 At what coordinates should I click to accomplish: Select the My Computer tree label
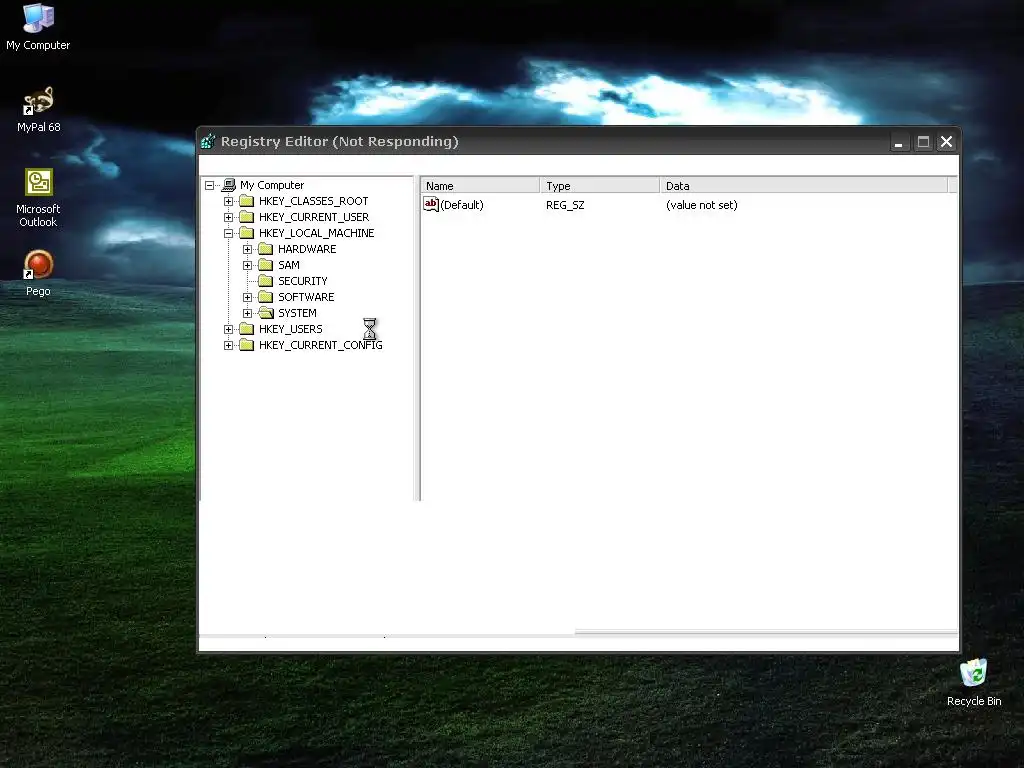click(272, 185)
